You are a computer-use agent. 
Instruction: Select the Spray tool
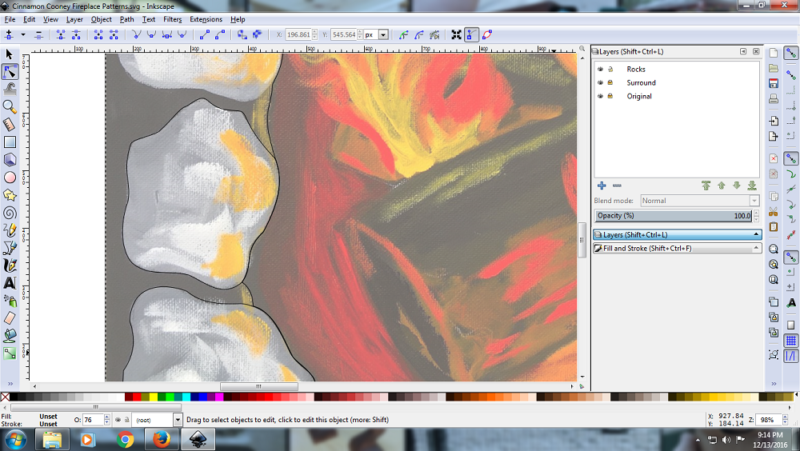tap(9, 300)
